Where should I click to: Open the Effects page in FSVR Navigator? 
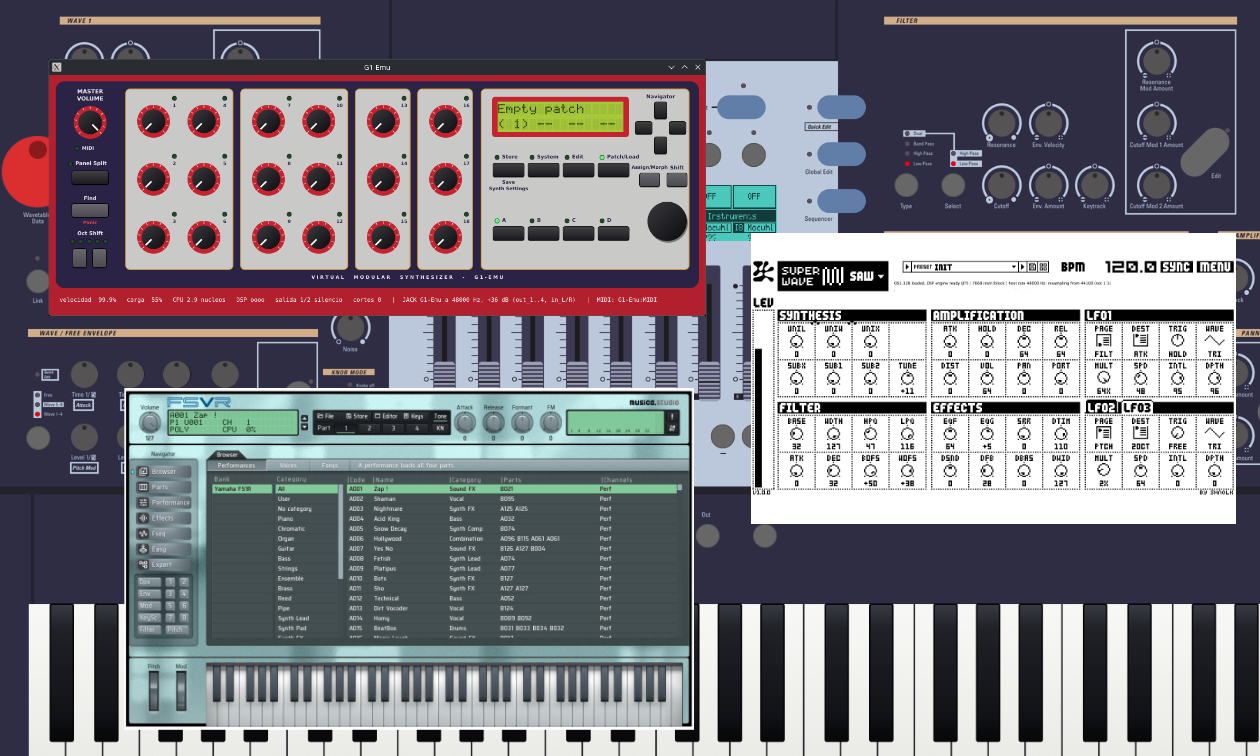(x=164, y=518)
